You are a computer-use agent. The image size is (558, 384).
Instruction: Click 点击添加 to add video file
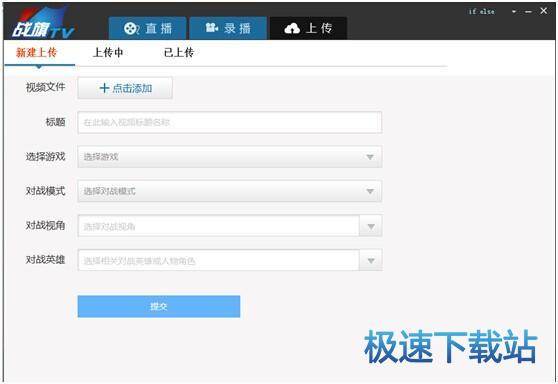pyautogui.click(x=125, y=88)
